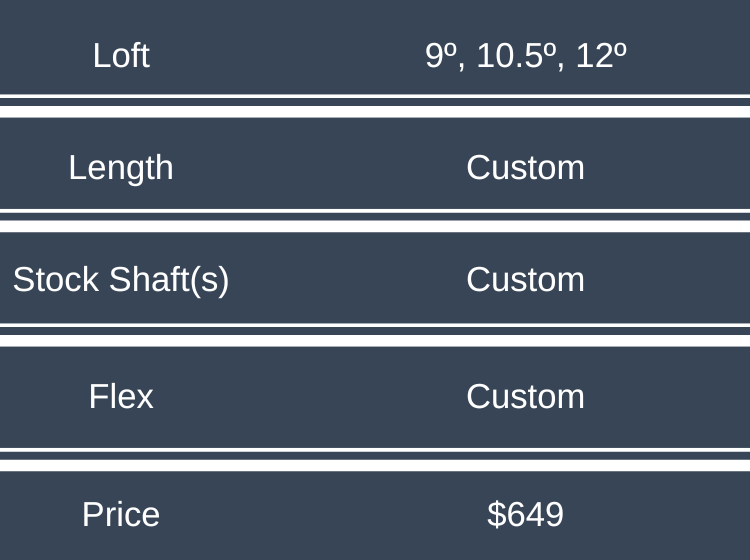Click Custom value in the Length row
The height and width of the screenshot is (560, 750).
pos(525,167)
